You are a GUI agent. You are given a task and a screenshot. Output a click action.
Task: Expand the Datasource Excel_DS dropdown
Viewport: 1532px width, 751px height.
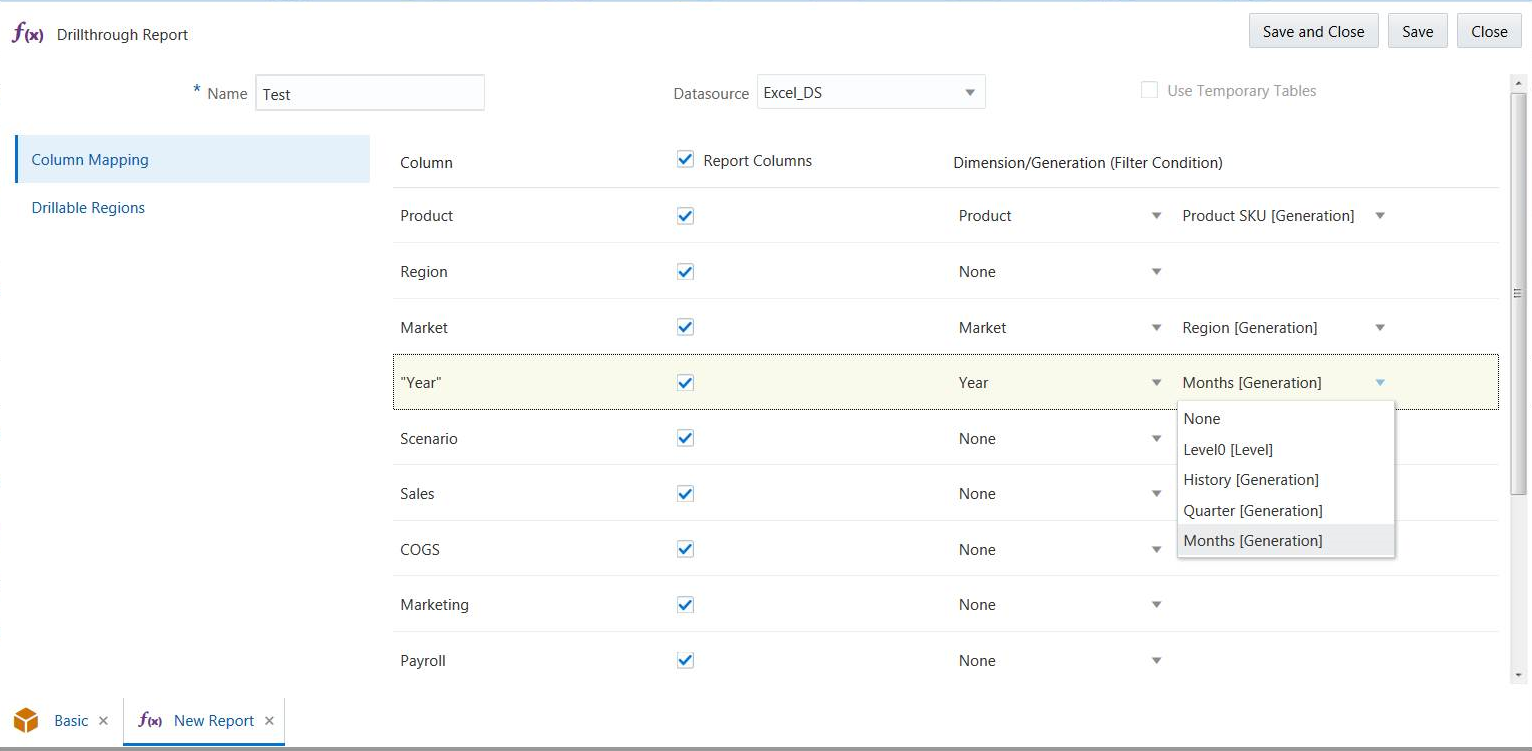[x=969, y=92]
